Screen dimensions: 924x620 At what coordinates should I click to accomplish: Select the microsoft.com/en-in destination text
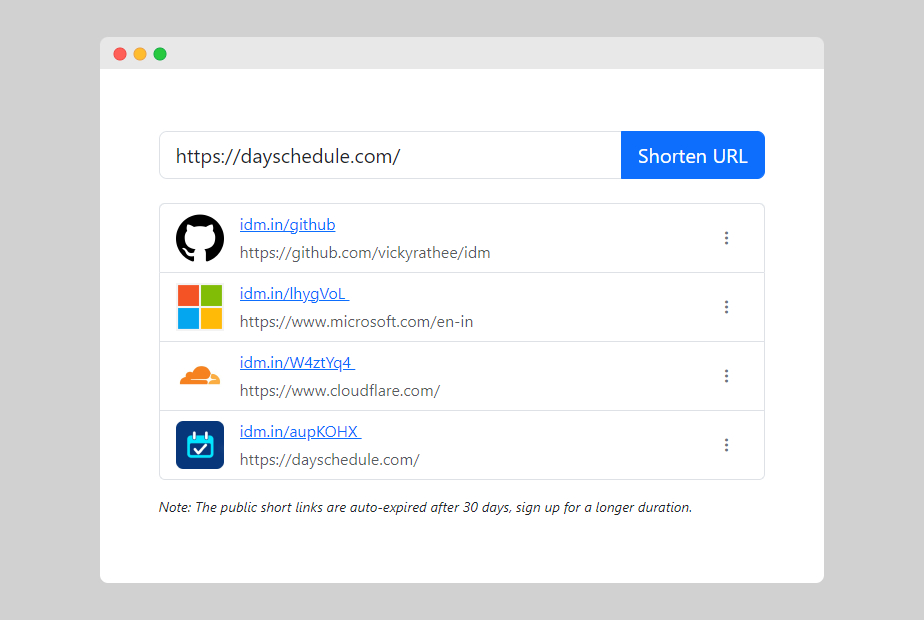[x=356, y=321]
